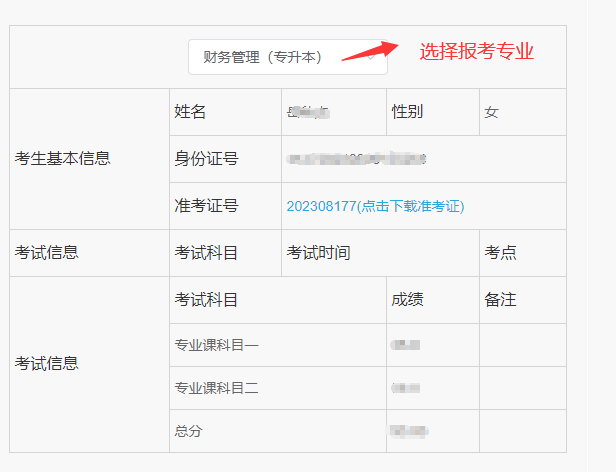Image resolution: width=616 pixels, height=472 pixels.
Task: Click the blurred name value
Action: tap(309, 112)
